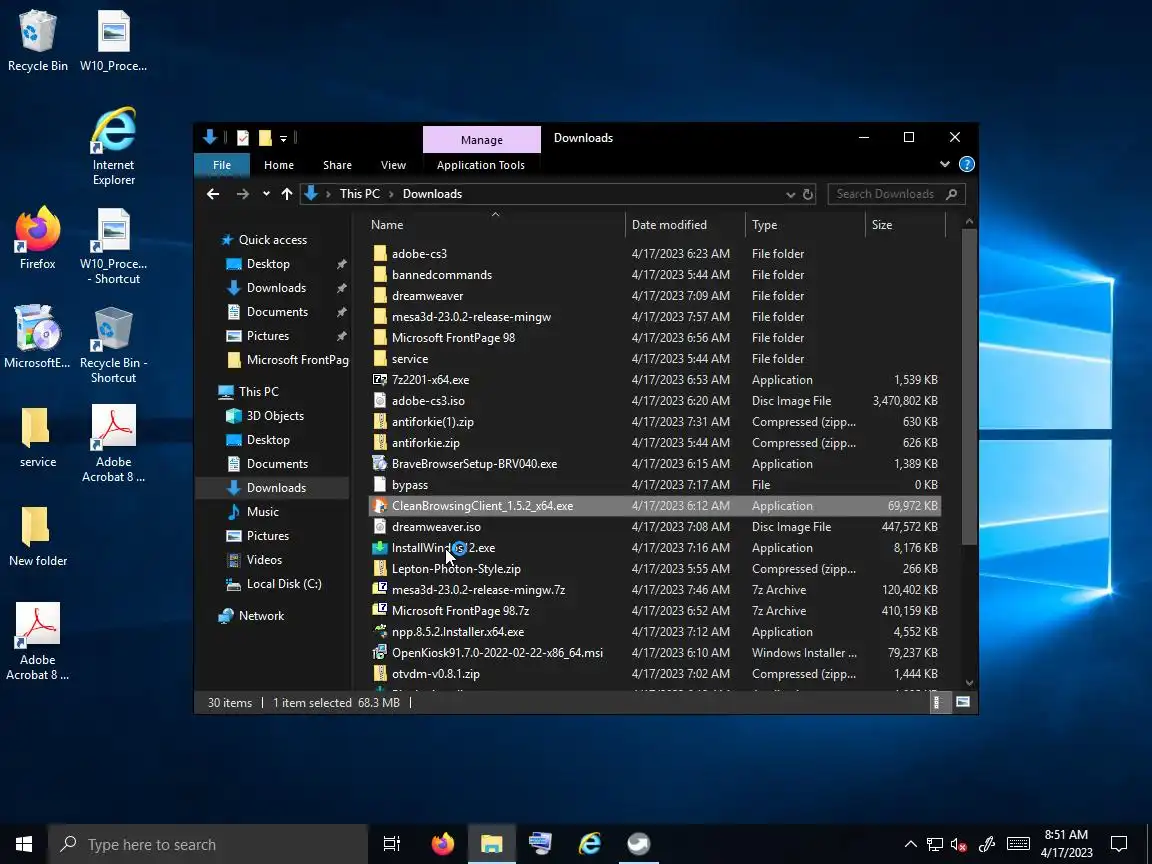Switch to the View ribbon tab
Viewport: 1152px width, 864px height.
tap(393, 165)
